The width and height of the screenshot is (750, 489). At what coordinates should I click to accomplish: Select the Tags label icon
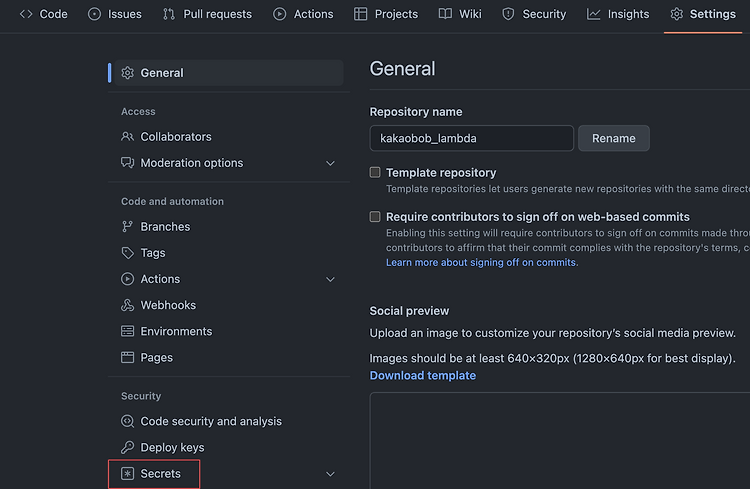(127, 253)
